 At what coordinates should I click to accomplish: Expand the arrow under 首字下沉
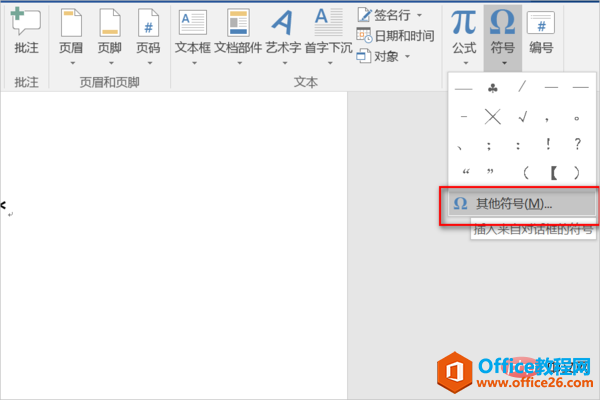coord(330,63)
